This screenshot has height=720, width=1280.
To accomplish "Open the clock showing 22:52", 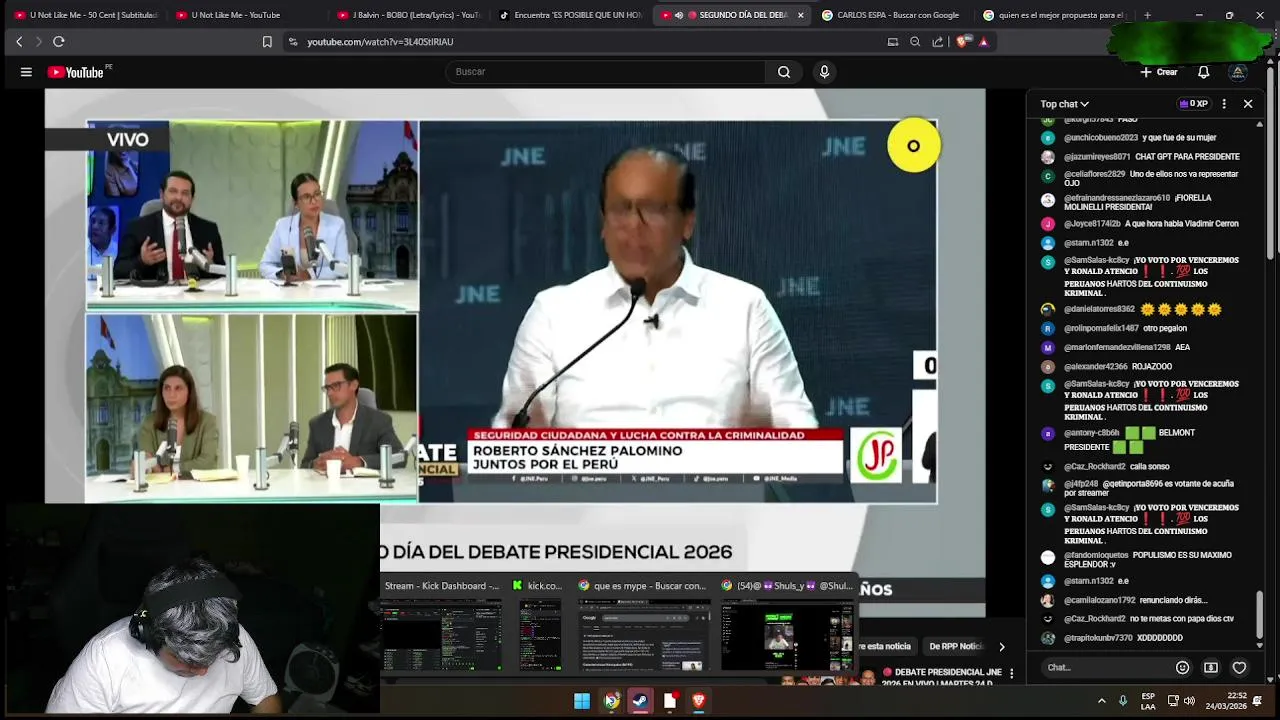I will [x=1228, y=701].
